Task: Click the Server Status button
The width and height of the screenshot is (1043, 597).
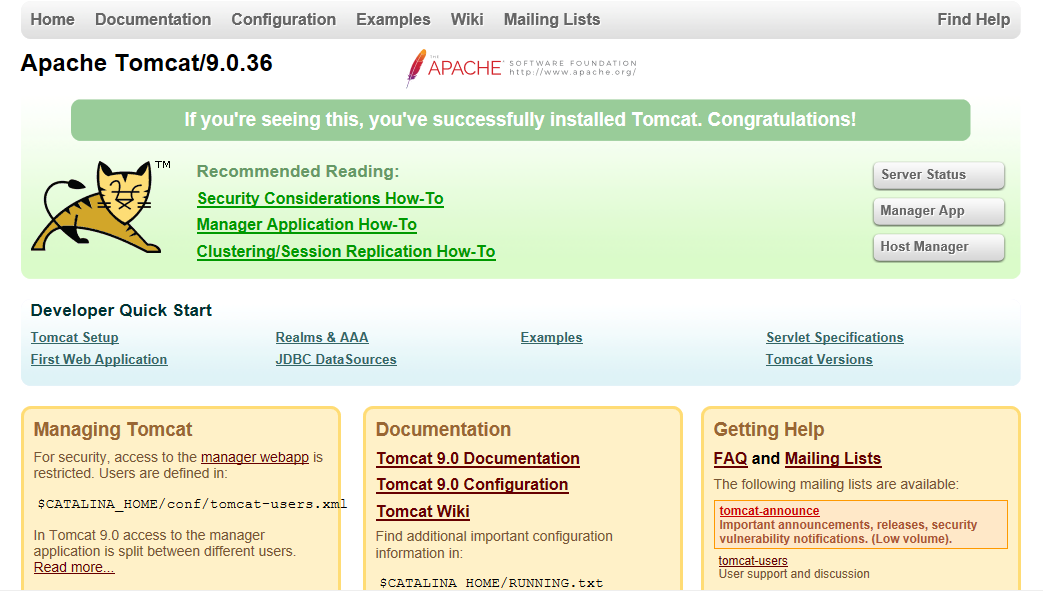Action: click(939, 175)
